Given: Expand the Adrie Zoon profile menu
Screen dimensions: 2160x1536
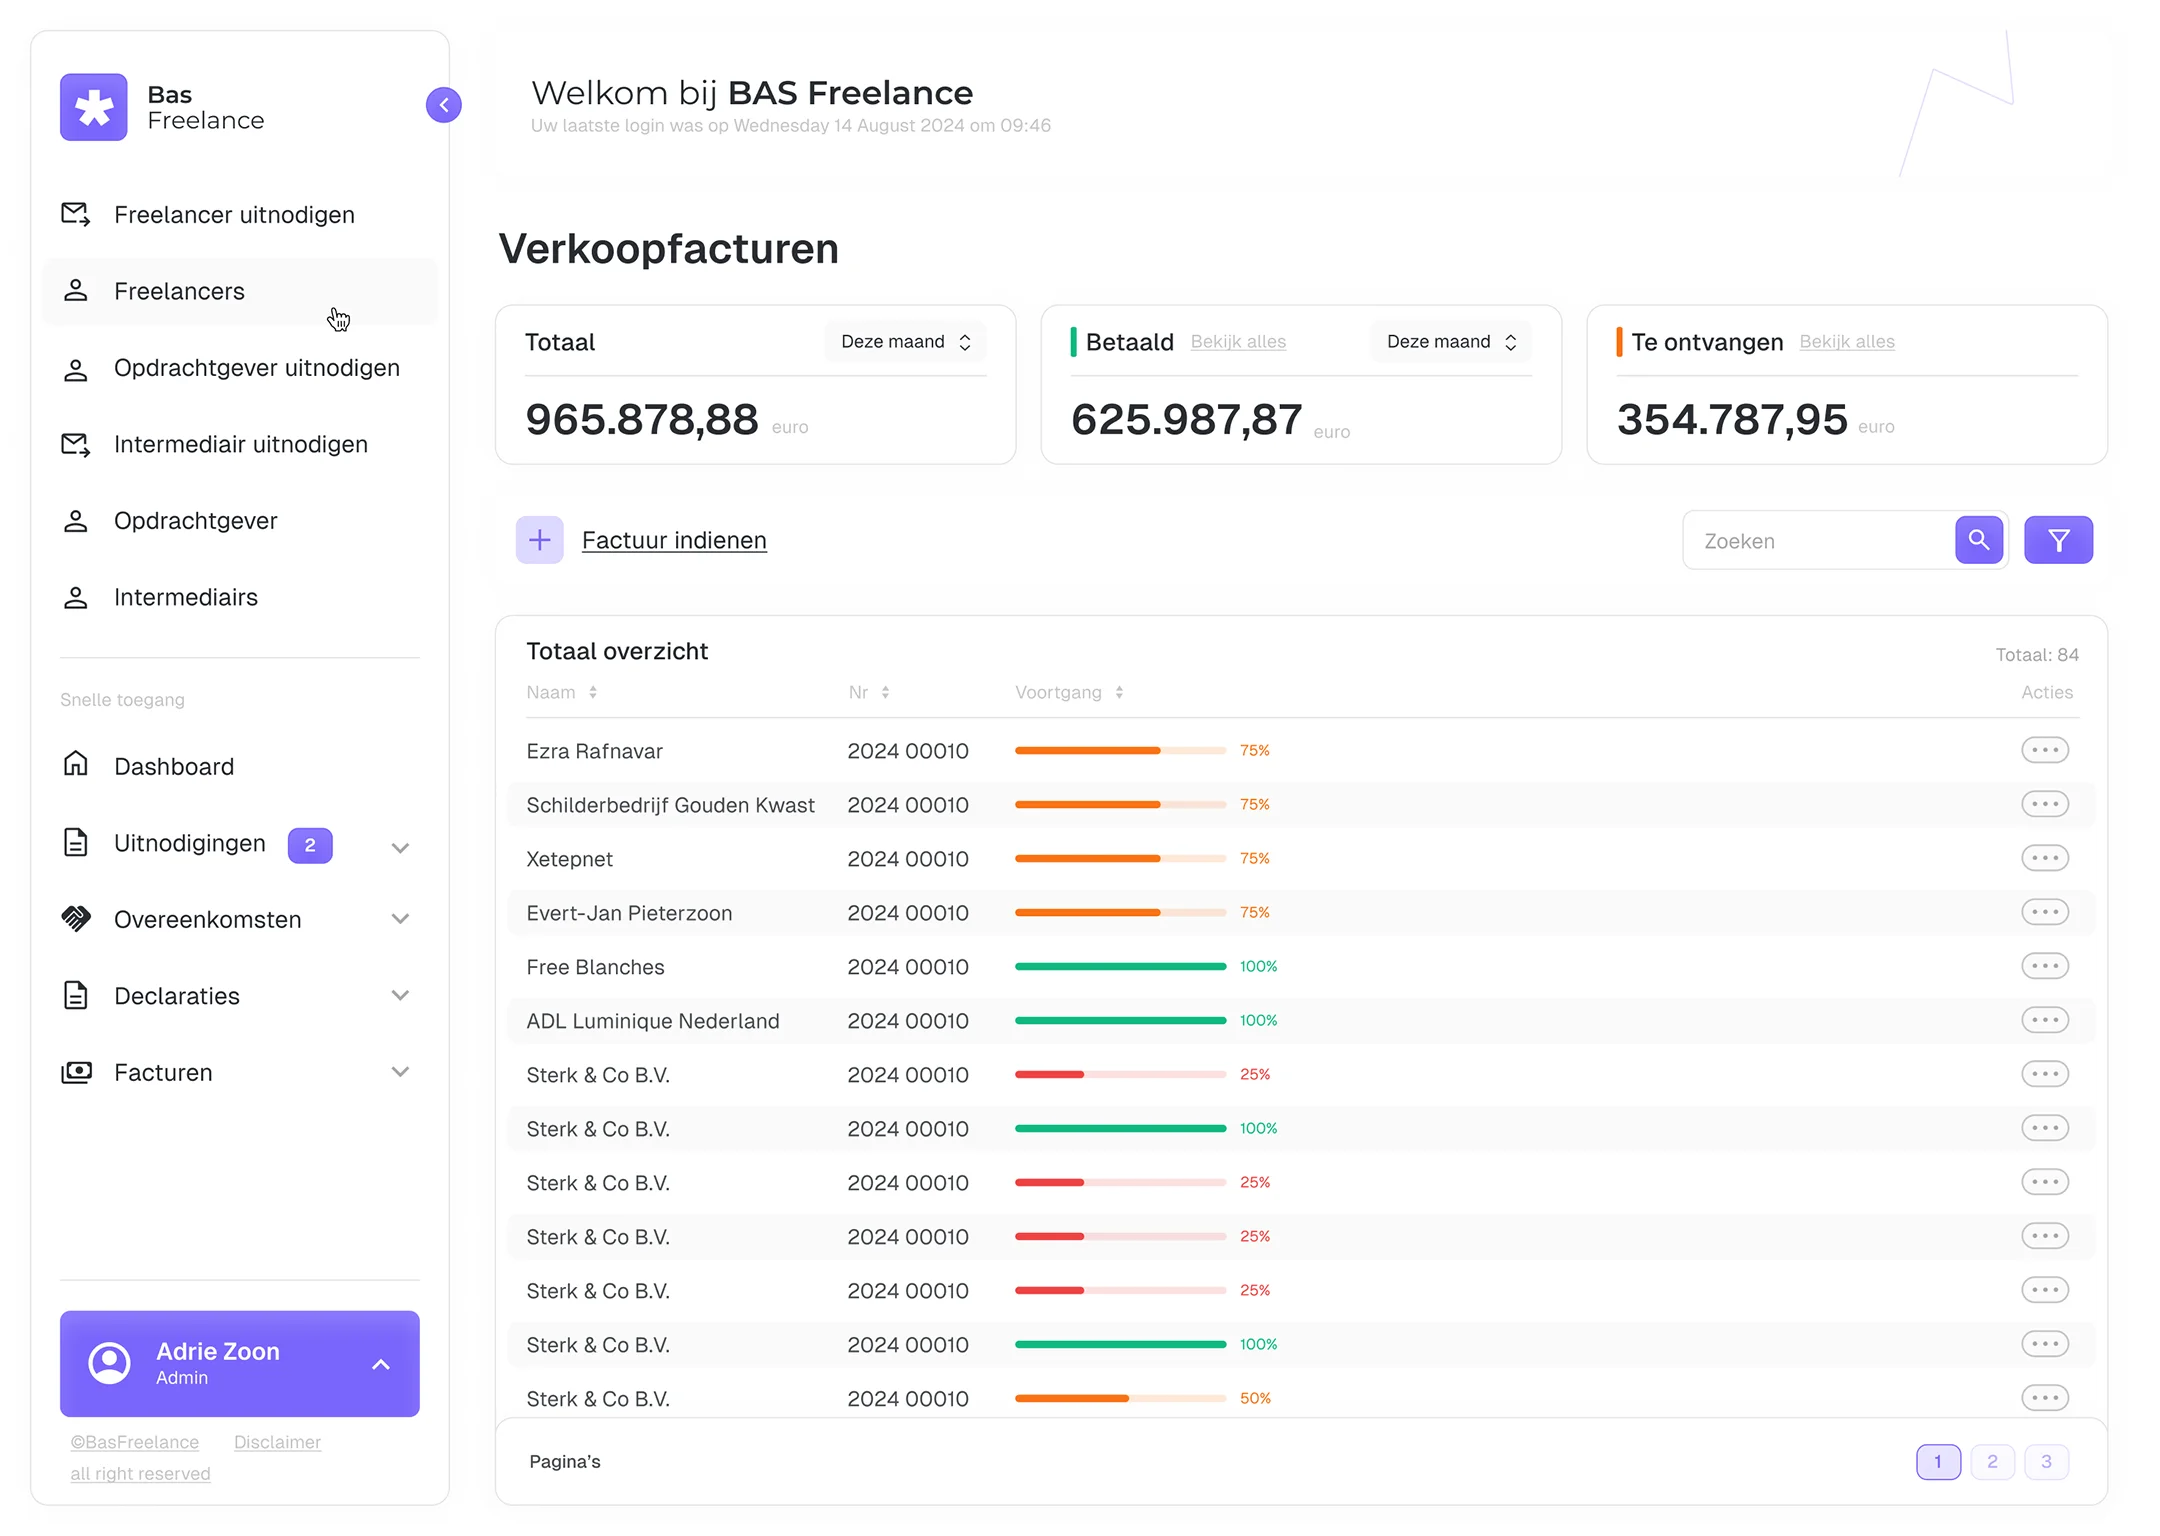Looking at the screenshot, I should coord(381,1364).
